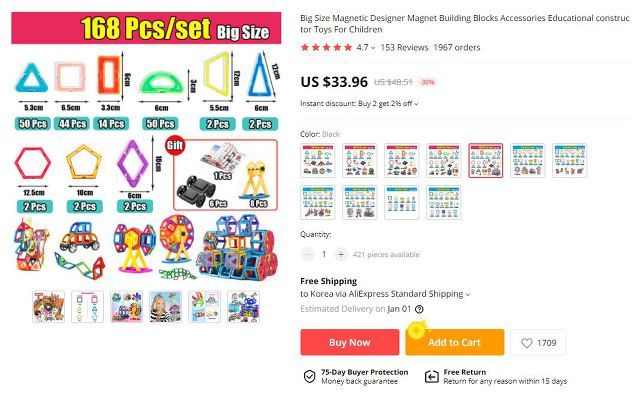Click the Add to Cart button
The width and height of the screenshot is (640, 404).
click(x=455, y=342)
